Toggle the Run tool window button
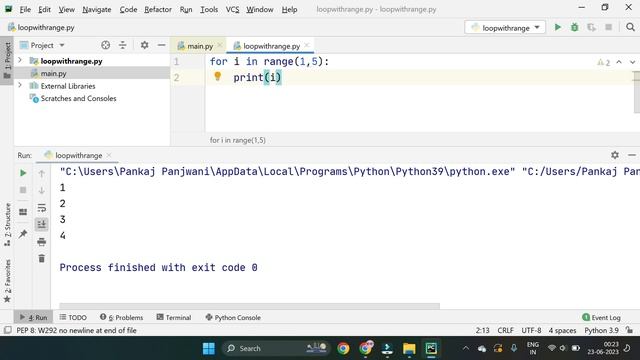The height and width of the screenshot is (360, 640). pyautogui.click(x=33, y=317)
